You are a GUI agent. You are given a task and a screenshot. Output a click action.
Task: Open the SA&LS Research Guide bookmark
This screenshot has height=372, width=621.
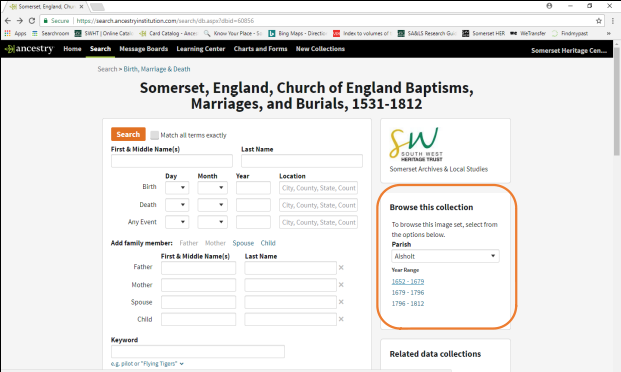click(x=427, y=33)
